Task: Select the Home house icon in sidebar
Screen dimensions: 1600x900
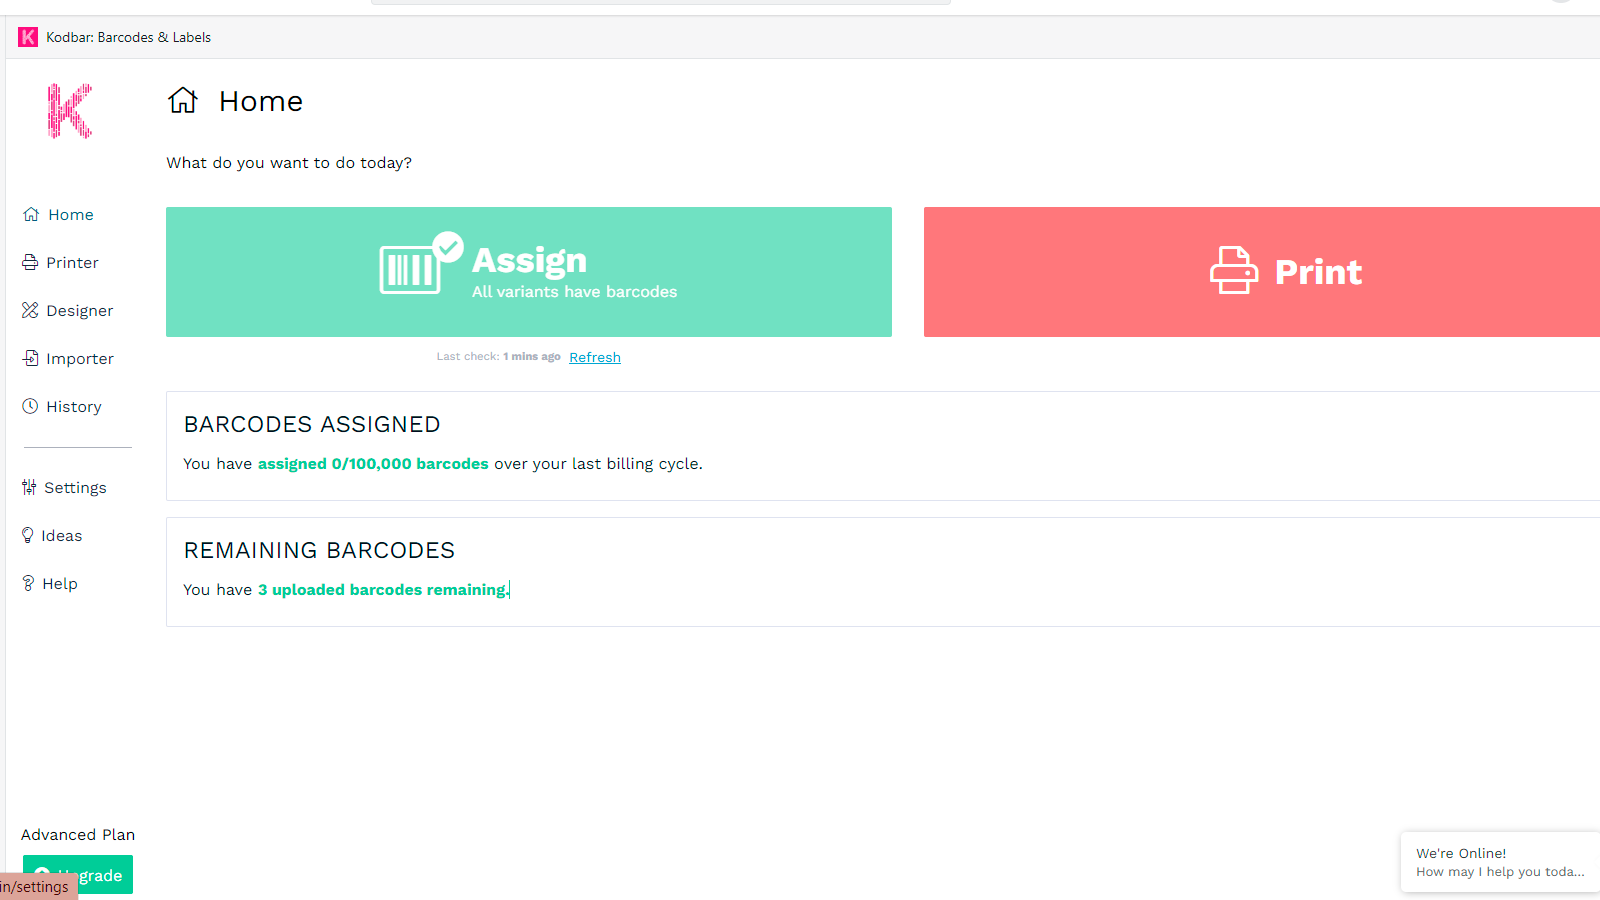Action: pyautogui.click(x=29, y=214)
